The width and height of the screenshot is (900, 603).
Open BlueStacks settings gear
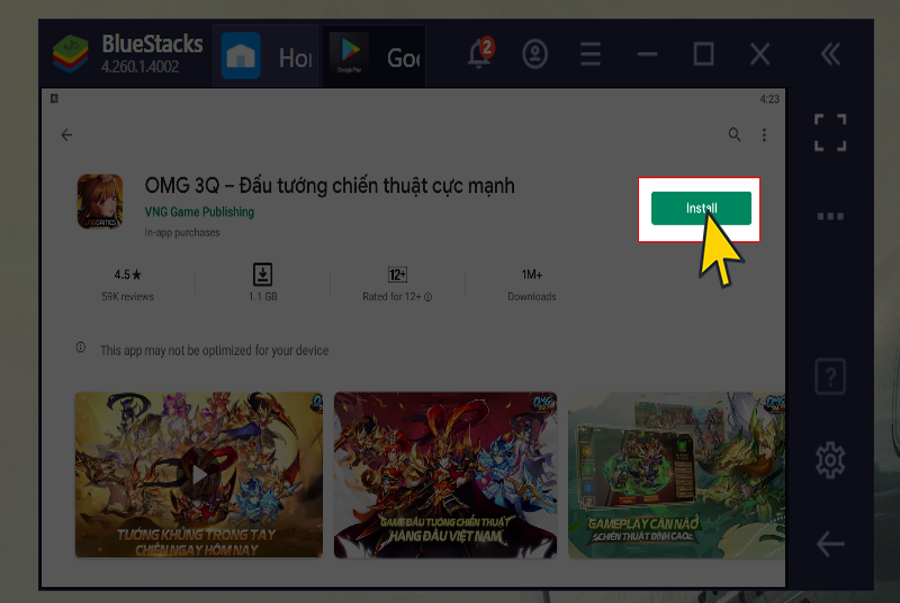830,460
